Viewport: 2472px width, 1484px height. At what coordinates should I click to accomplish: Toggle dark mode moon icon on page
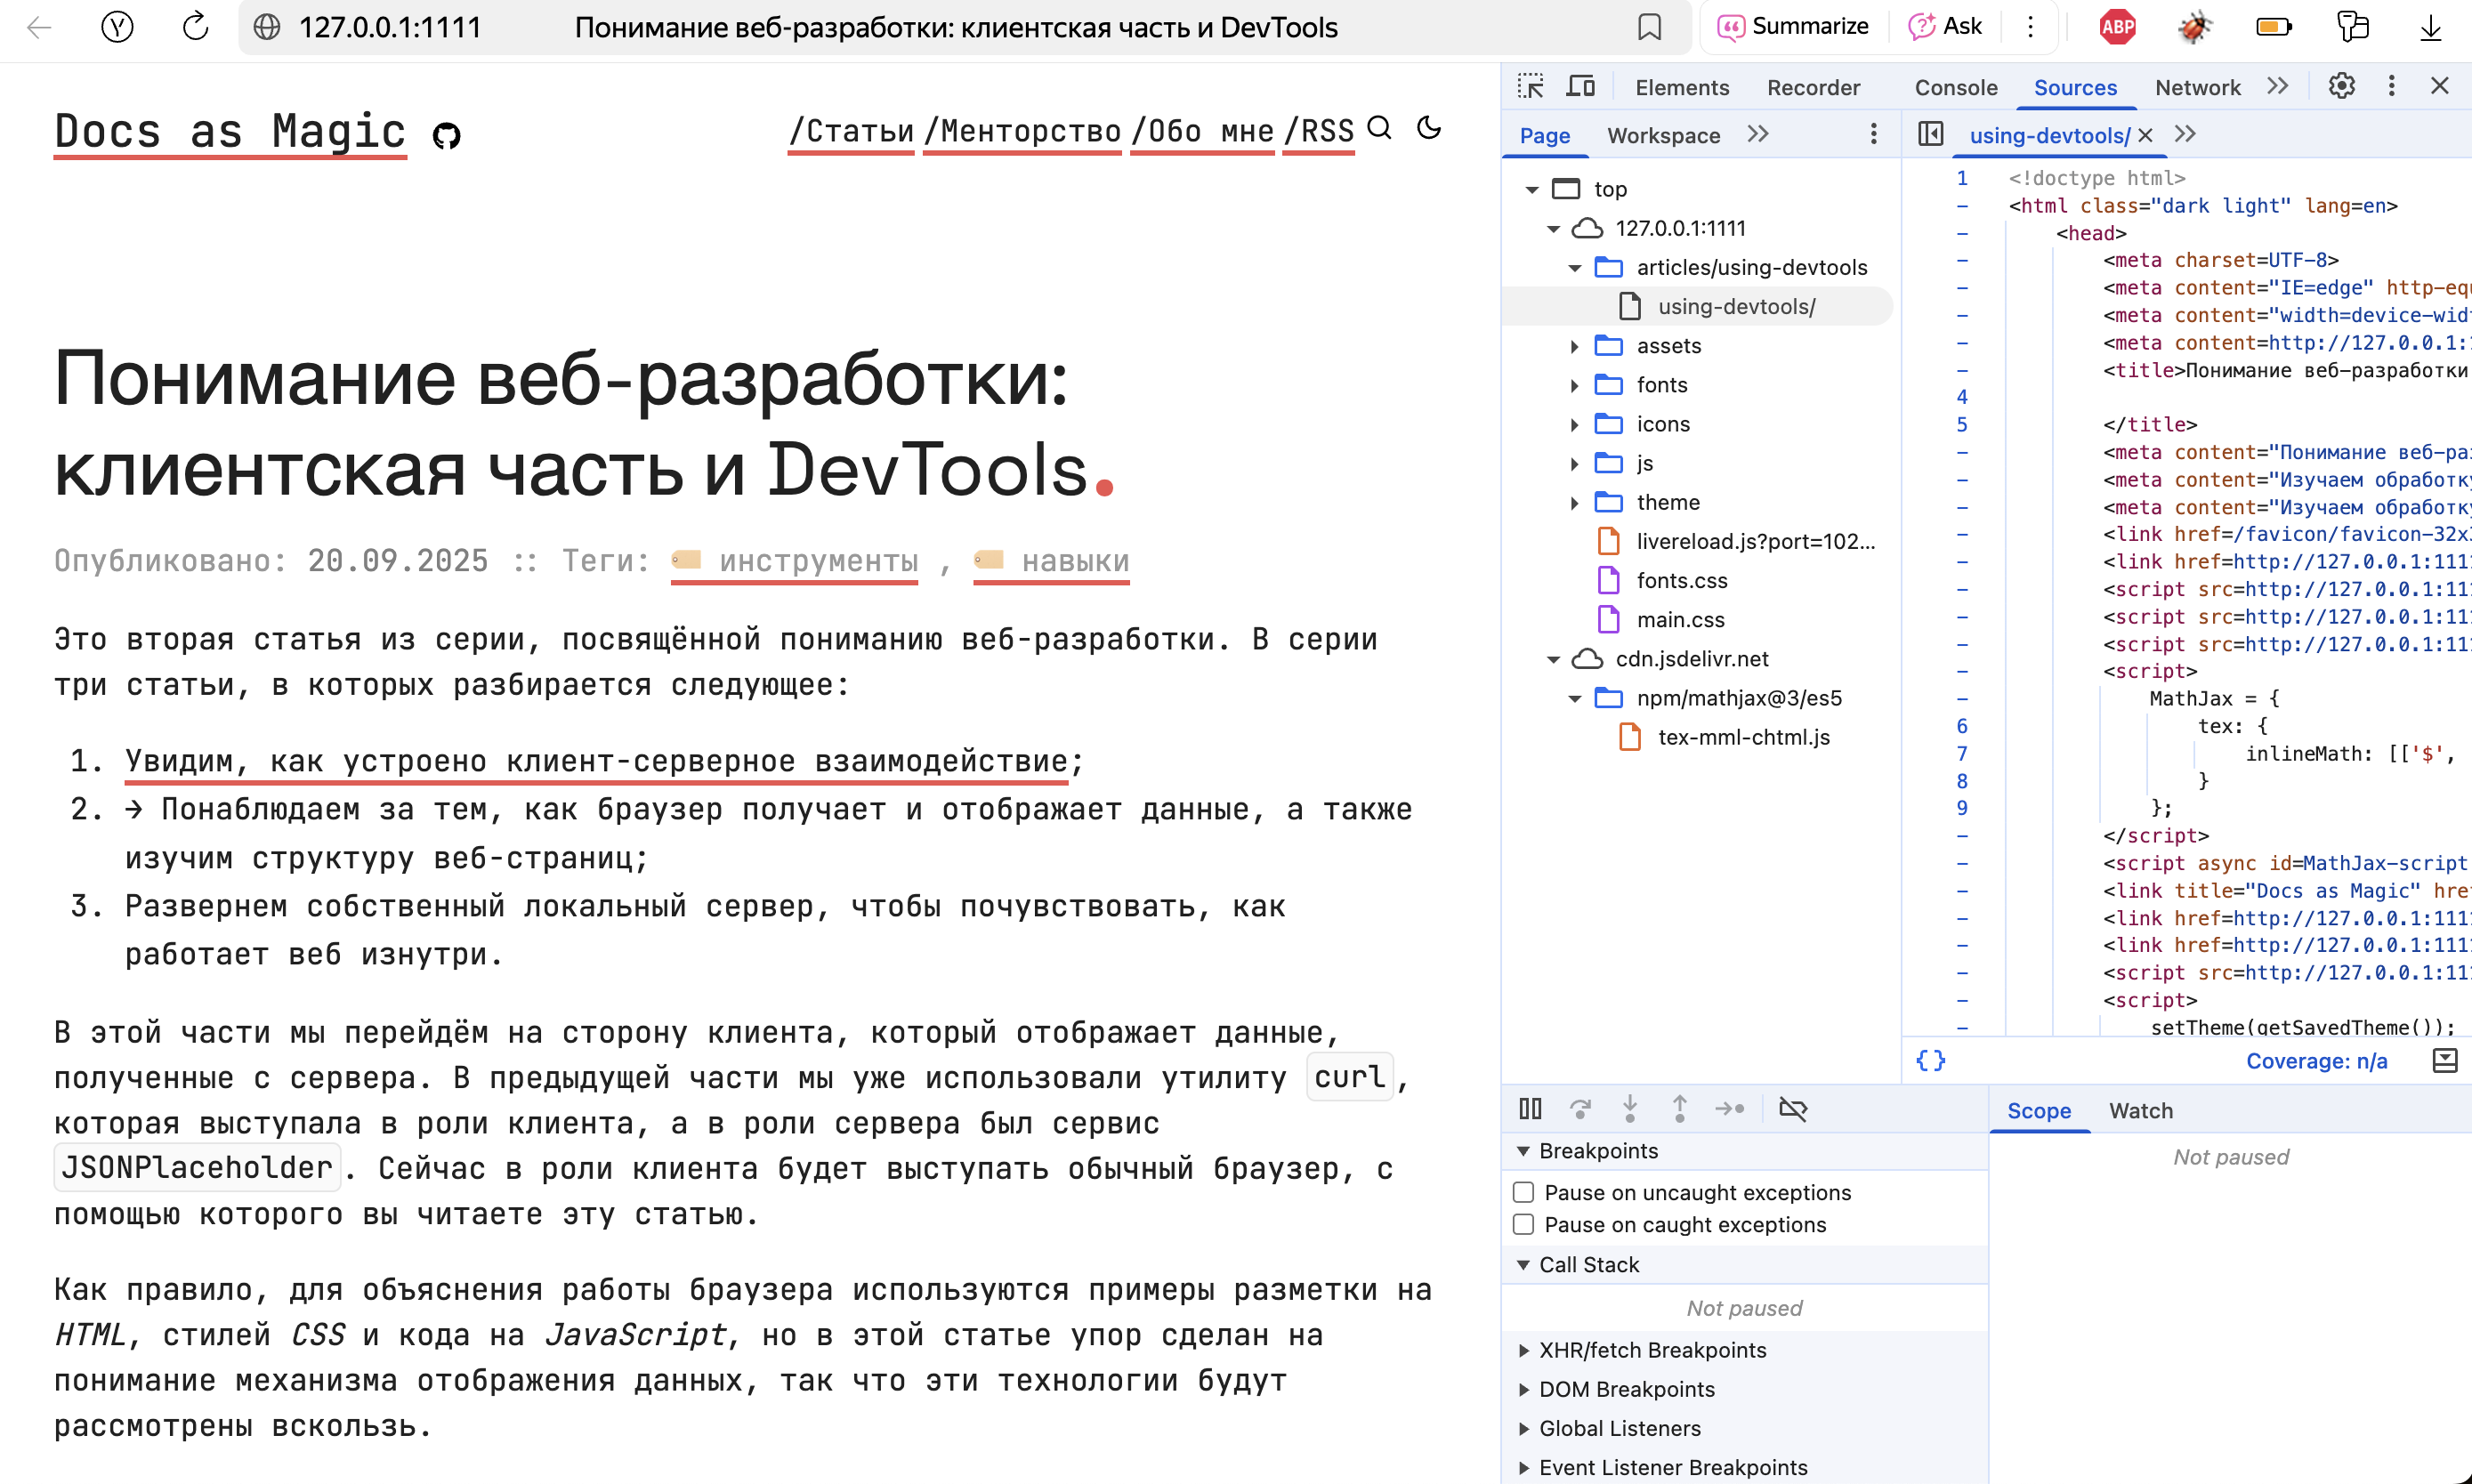tap(1430, 128)
